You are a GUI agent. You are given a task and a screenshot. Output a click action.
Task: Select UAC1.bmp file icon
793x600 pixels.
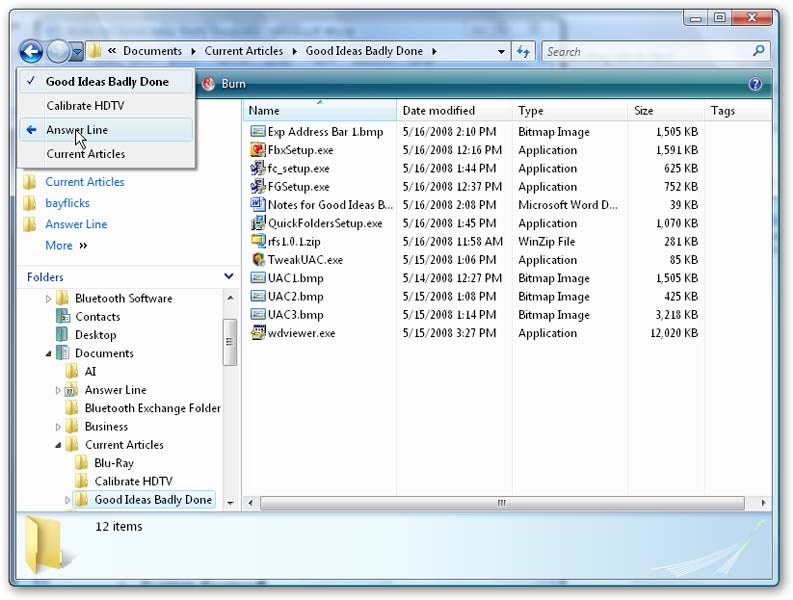tap(258, 278)
